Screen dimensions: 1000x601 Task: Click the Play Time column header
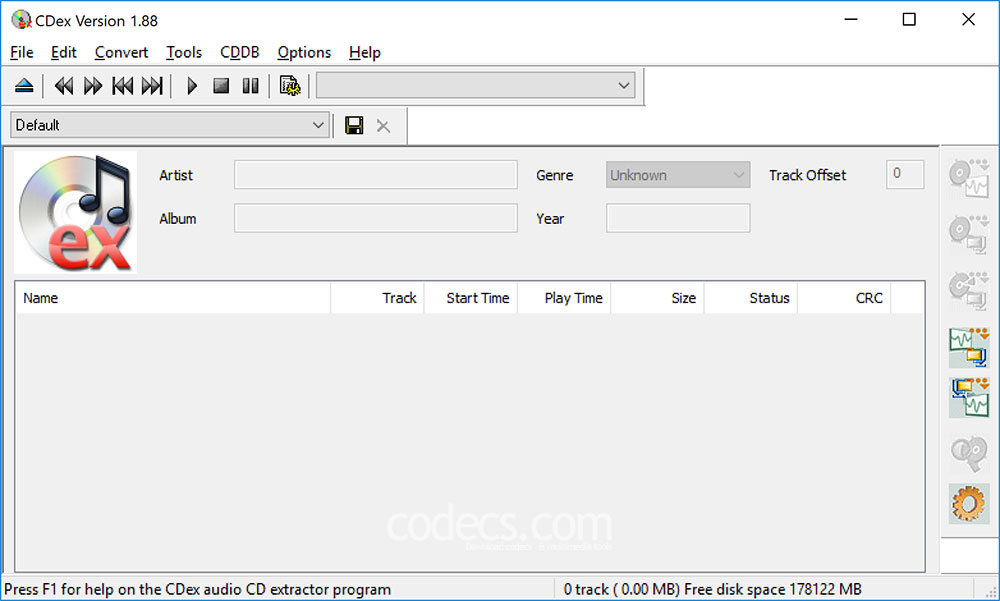point(564,298)
